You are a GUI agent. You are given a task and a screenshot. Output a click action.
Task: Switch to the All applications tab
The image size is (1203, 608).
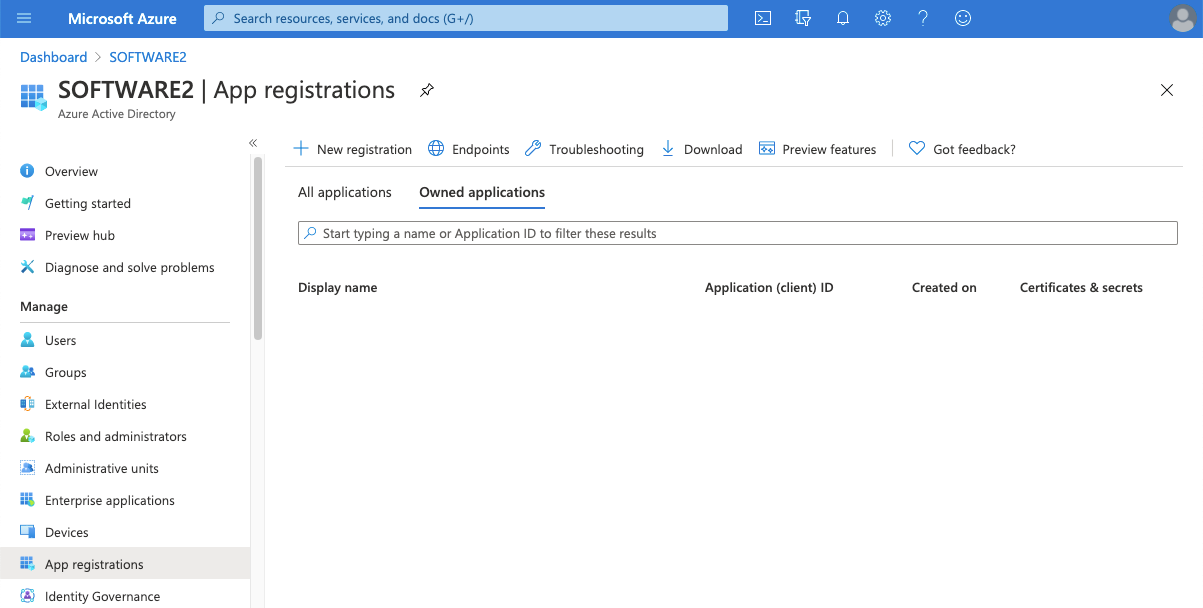click(345, 192)
